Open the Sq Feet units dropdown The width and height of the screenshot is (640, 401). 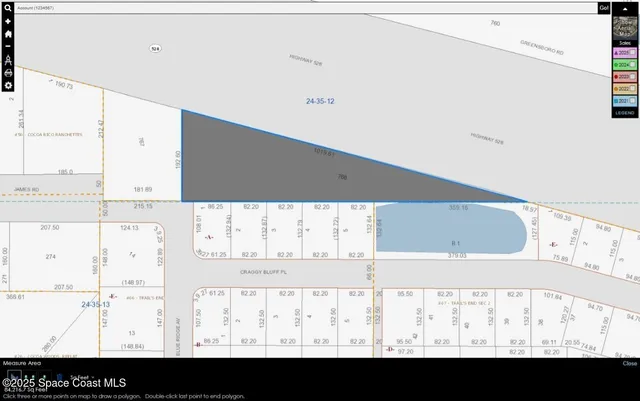pos(82,378)
